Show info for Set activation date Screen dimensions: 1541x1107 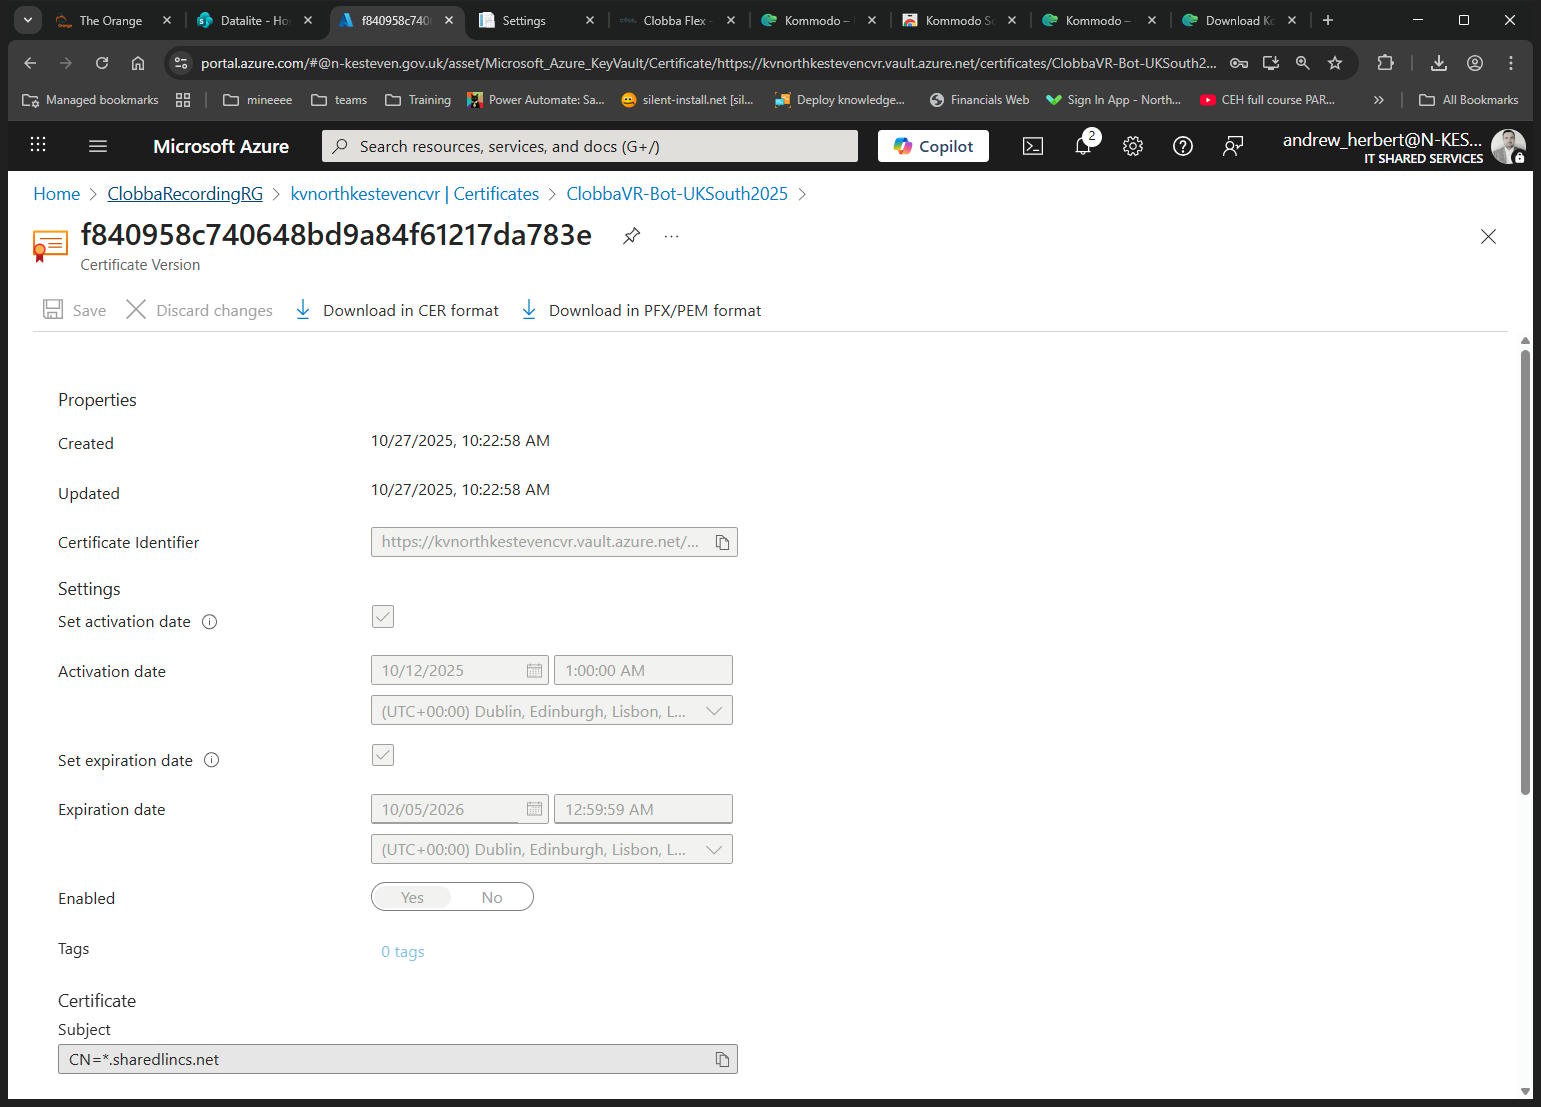(x=210, y=622)
